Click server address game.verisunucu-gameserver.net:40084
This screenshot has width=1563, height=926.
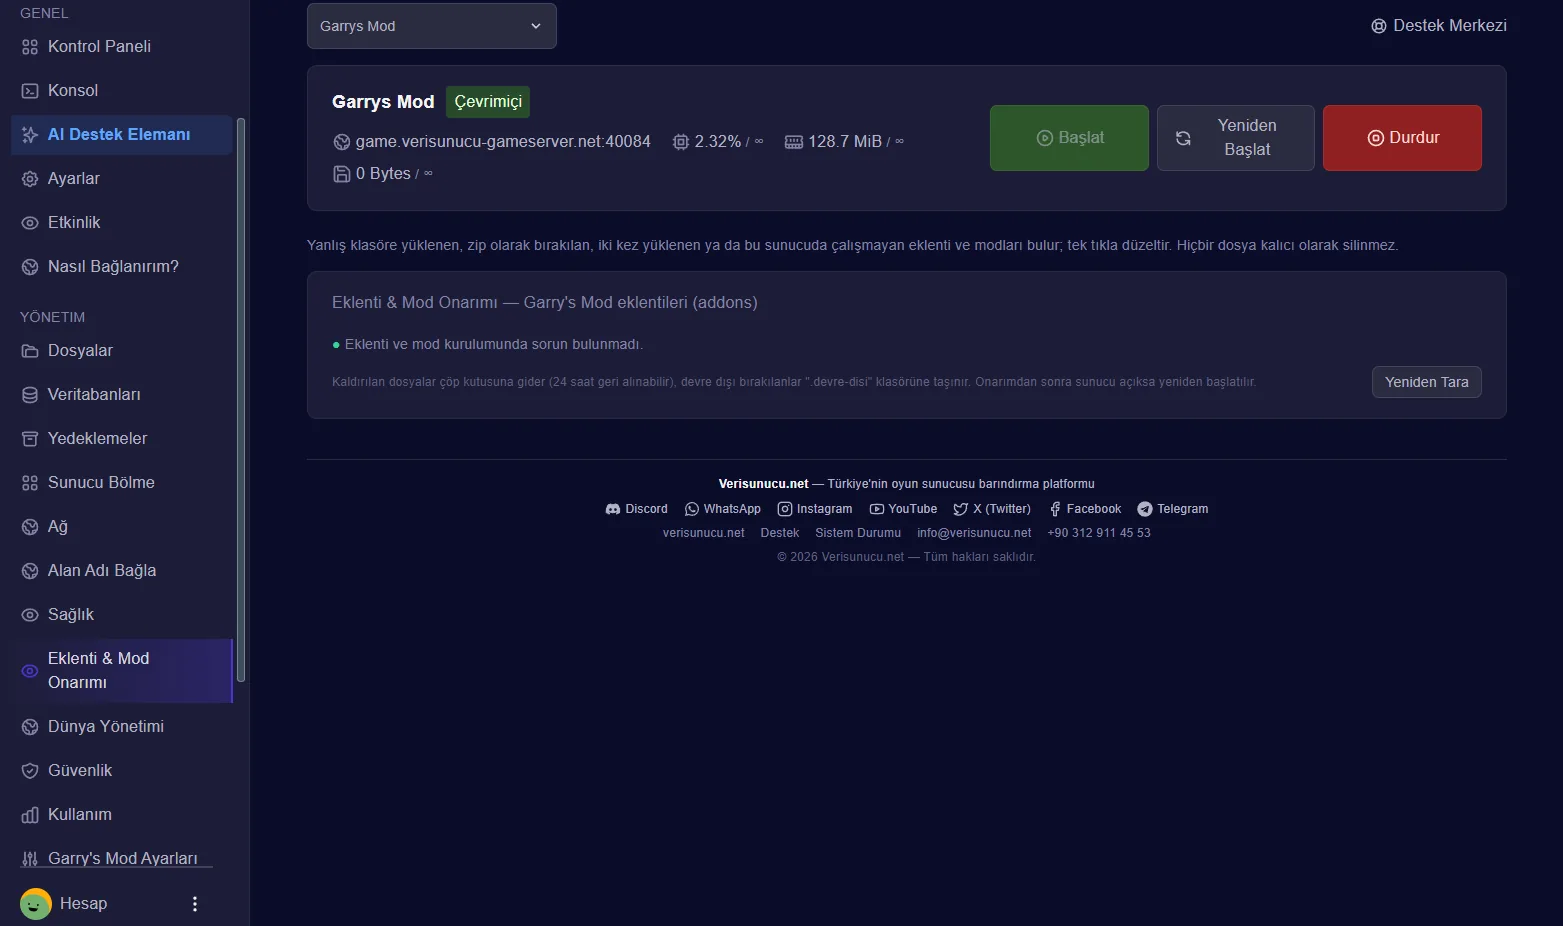[503, 142]
